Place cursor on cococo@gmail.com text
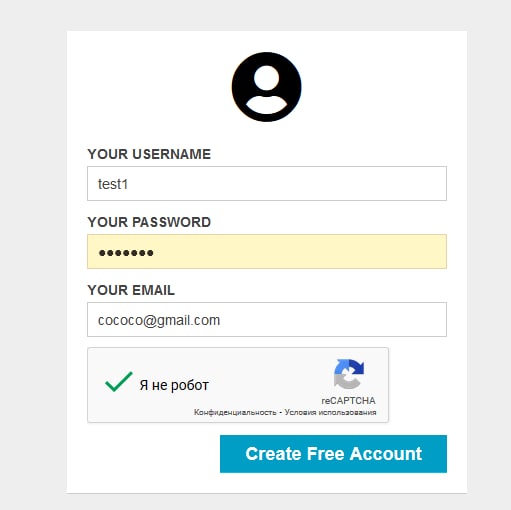Screen dimensions: 511x510 pos(159,320)
